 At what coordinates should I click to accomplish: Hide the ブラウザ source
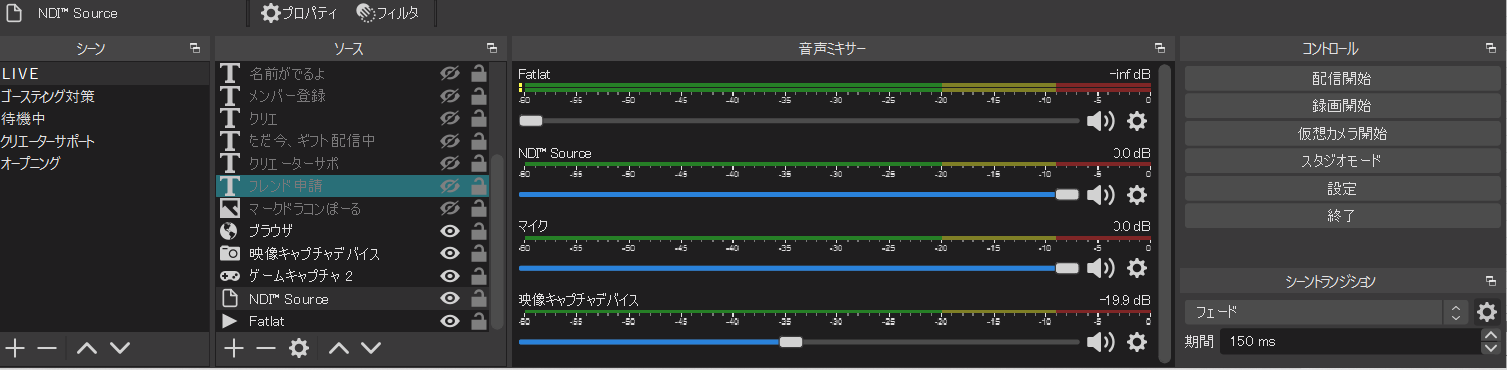450,231
